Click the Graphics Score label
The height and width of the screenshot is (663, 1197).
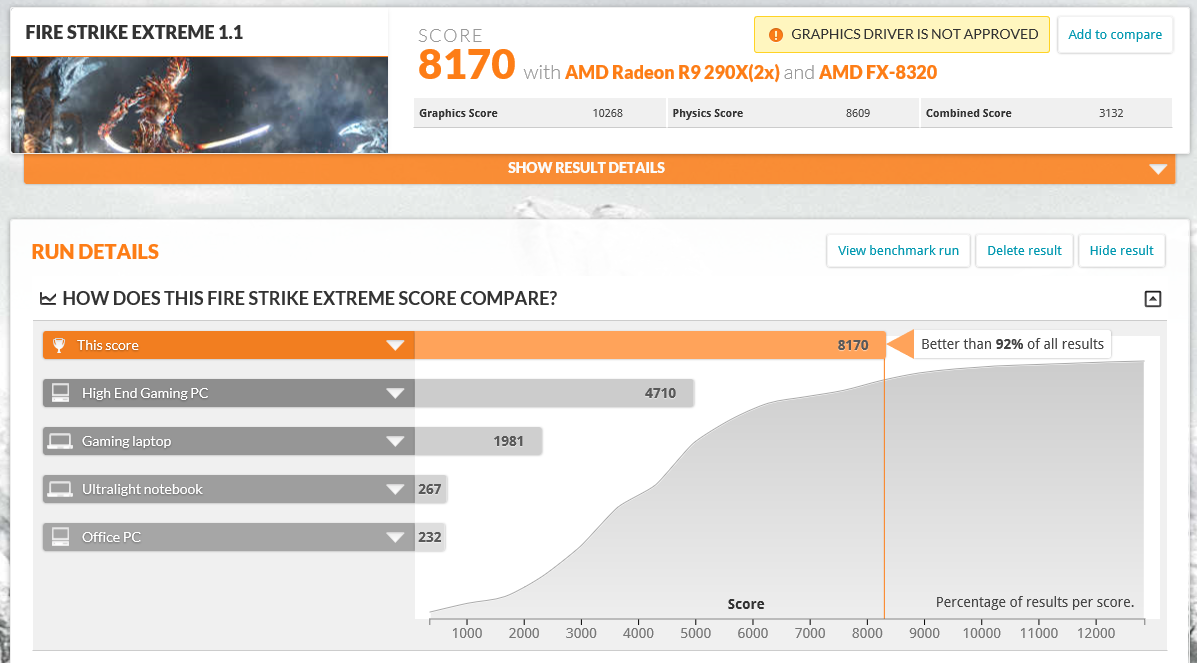(x=458, y=113)
